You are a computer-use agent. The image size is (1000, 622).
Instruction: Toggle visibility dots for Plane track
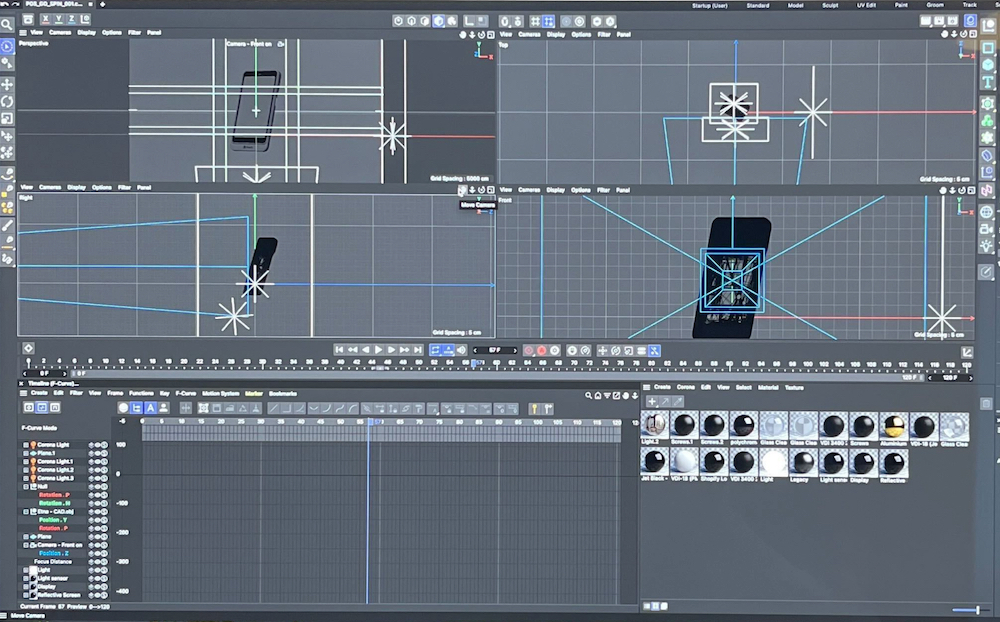[x=98, y=536]
